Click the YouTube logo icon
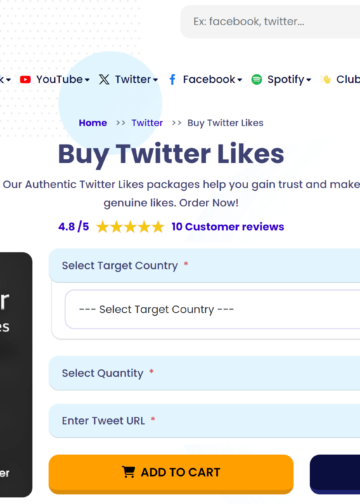360x504 pixels. pos(25,79)
